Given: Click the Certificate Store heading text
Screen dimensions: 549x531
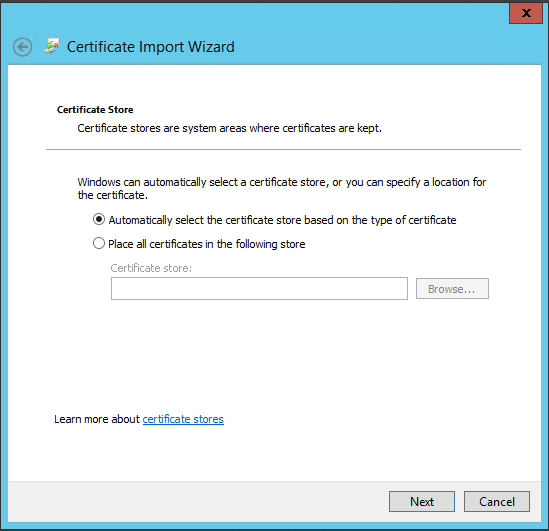Looking at the screenshot, I should 95,110.
